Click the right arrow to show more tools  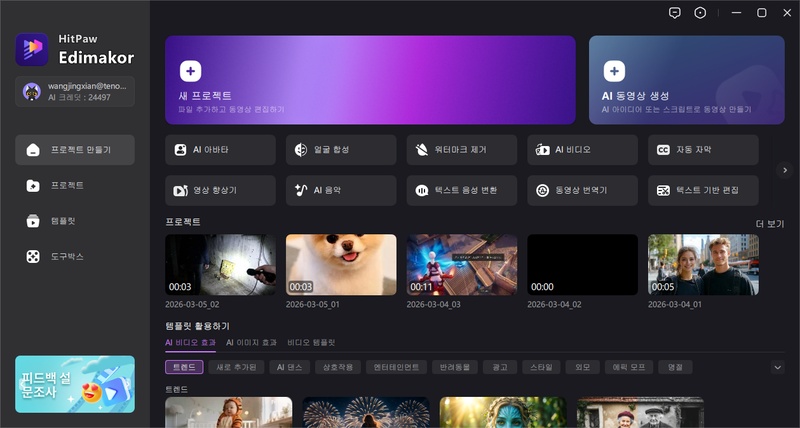785,170
